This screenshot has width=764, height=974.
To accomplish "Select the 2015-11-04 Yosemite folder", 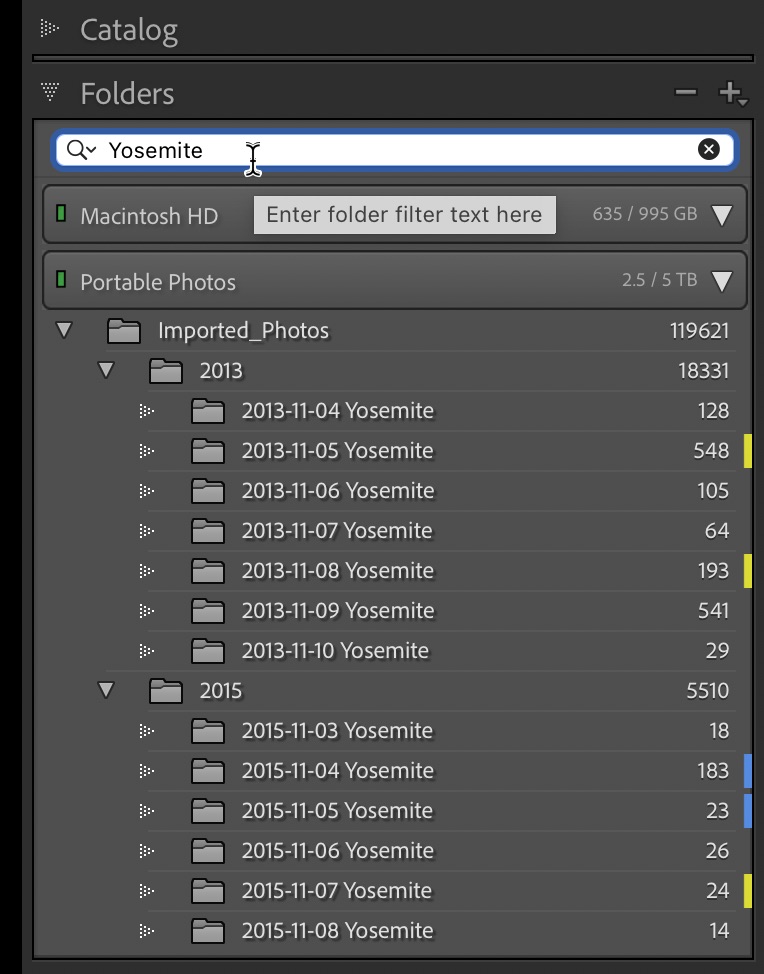I will [x=340, y=770].
